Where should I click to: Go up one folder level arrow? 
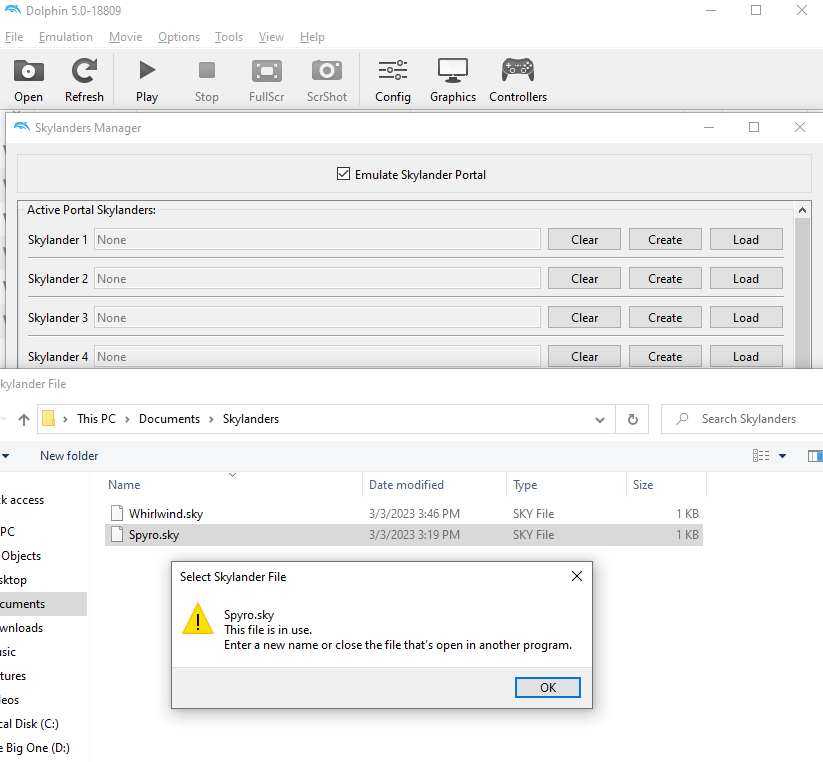click(x=24, y=419)
